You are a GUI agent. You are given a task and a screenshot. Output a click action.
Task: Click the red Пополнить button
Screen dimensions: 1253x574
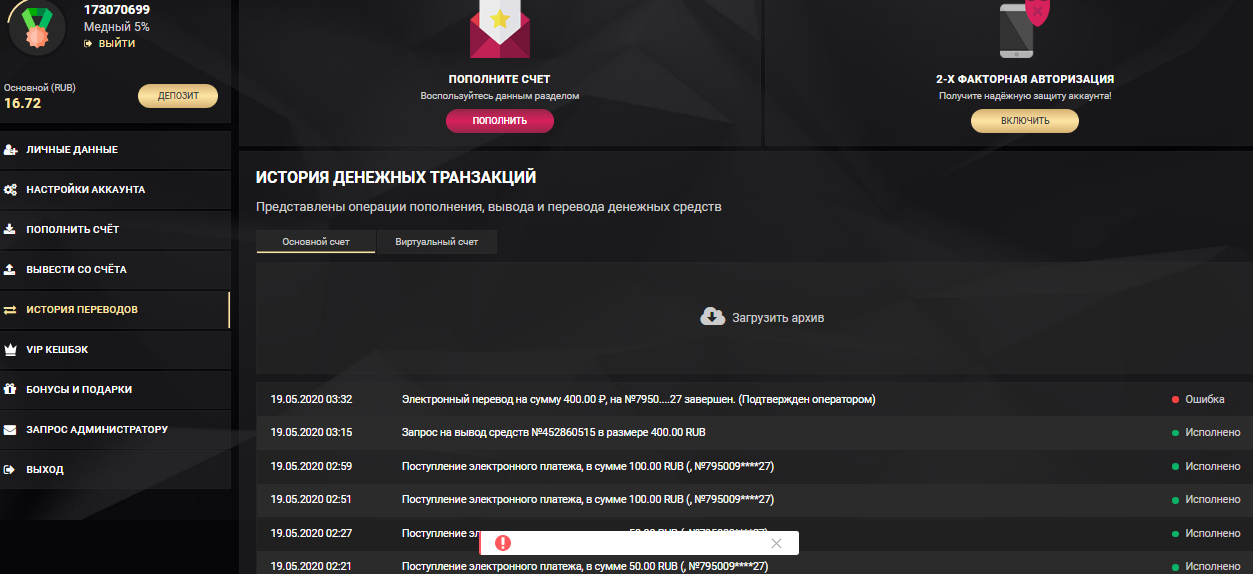coord(500,121)
